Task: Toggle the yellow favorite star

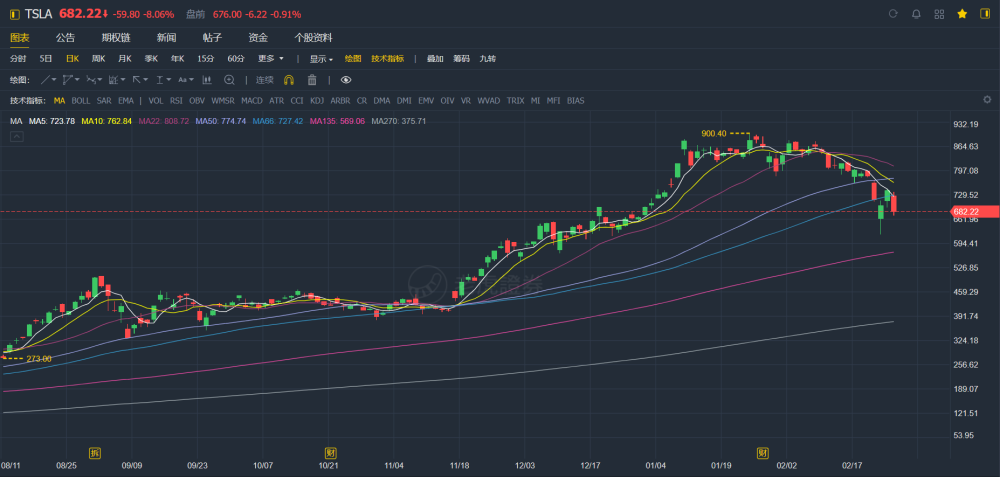Action: [962, 14]
